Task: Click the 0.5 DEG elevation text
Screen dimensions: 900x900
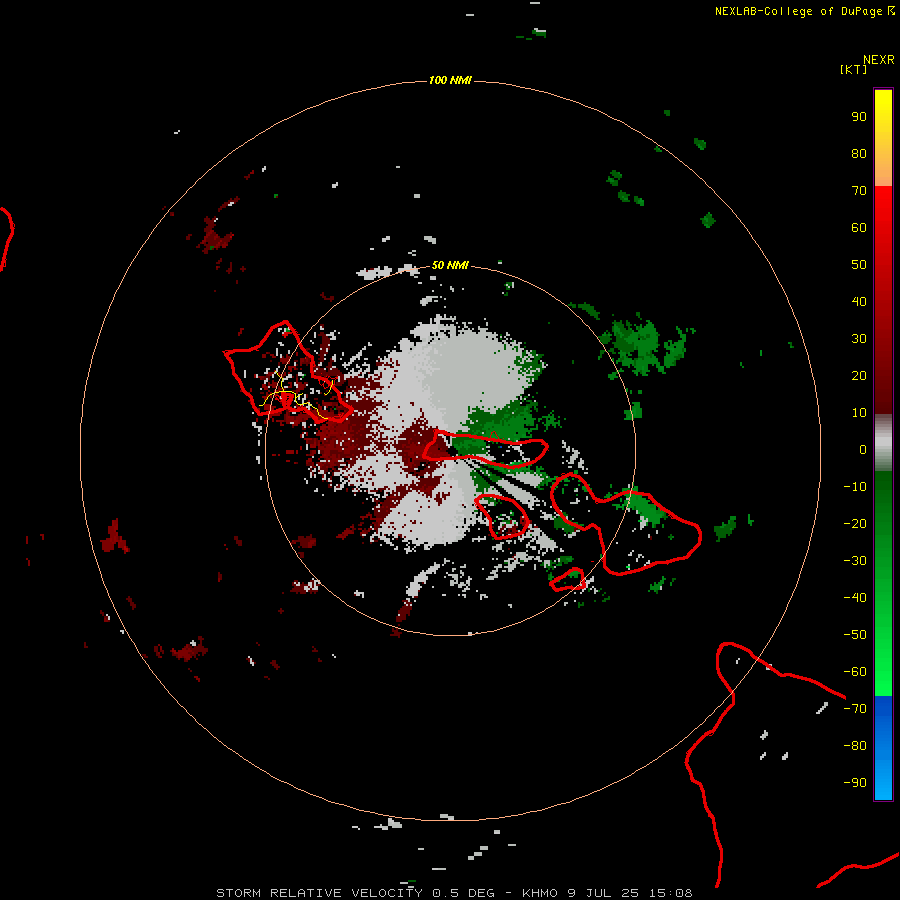Action: (463, 893)
